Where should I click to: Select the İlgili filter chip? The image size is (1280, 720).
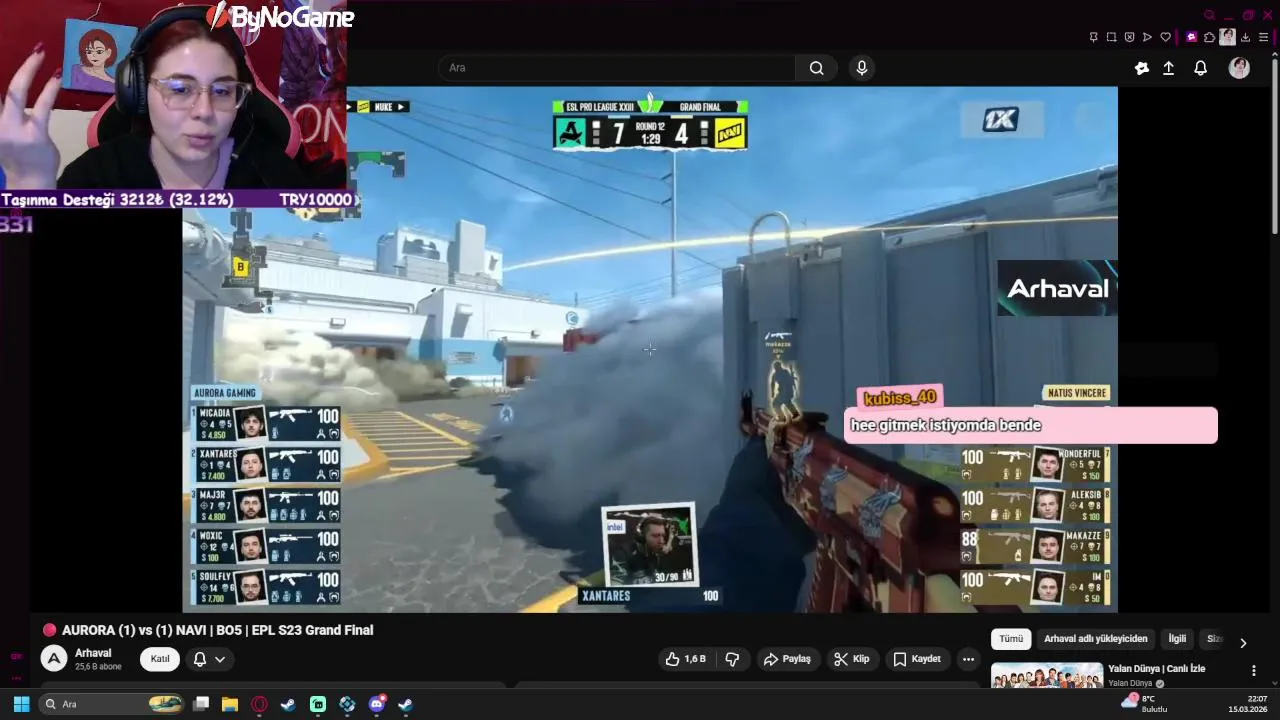(1177, 639)
